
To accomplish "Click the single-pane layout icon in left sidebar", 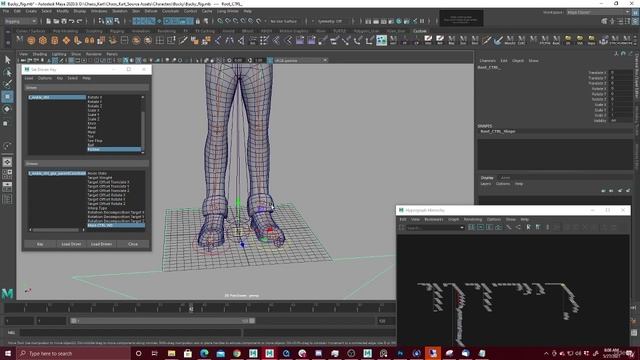I will [7, 162].
